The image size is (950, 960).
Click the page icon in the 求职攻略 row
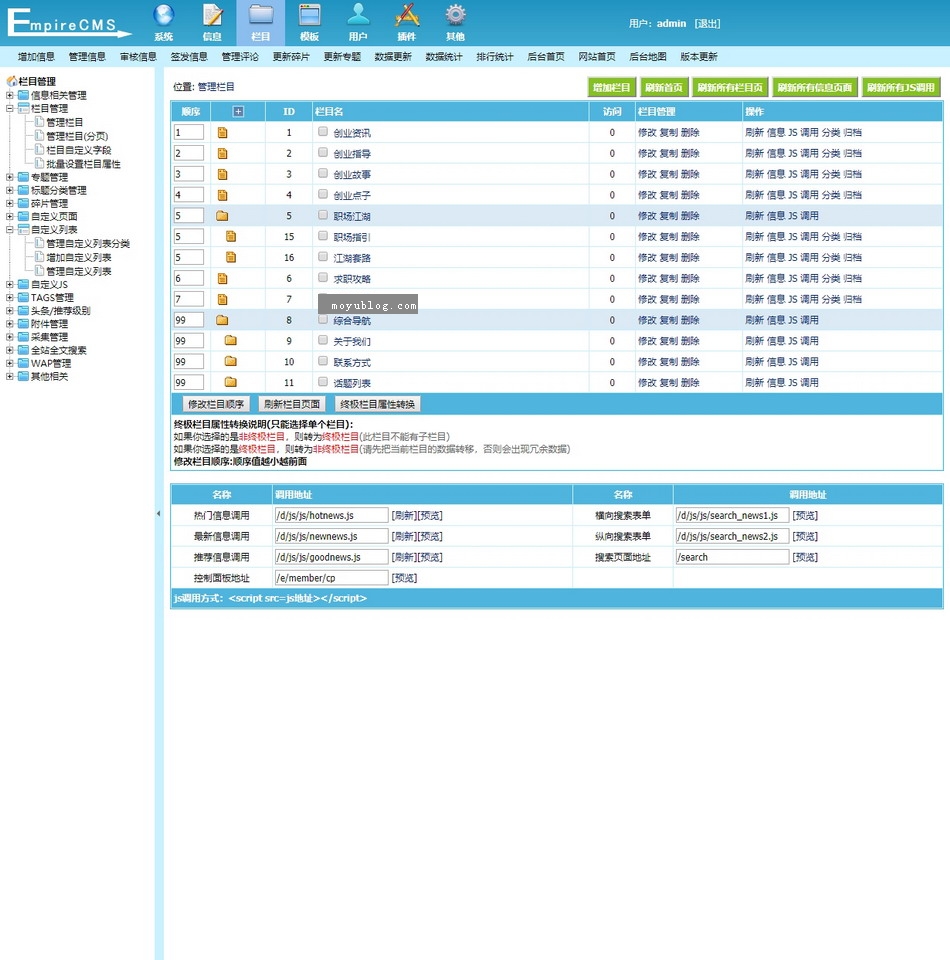coord(222,279)
